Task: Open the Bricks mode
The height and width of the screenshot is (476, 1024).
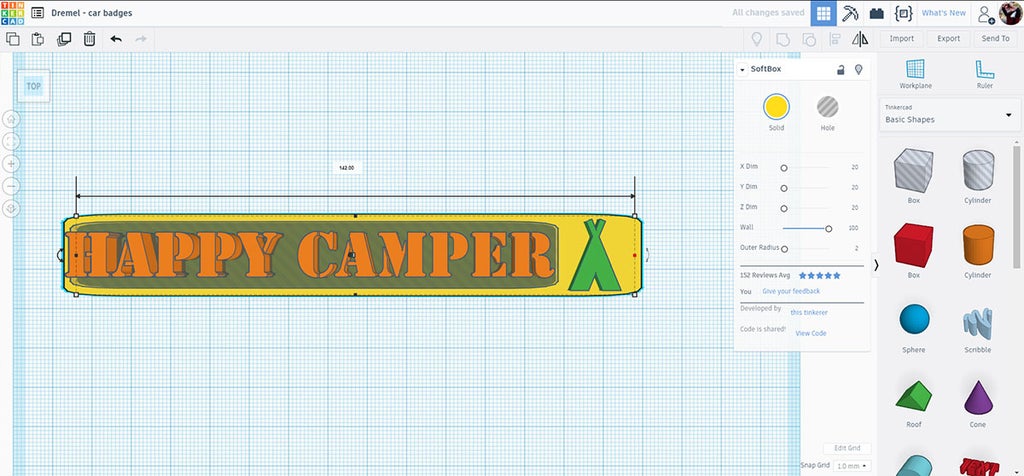Action: coord(876,13)
